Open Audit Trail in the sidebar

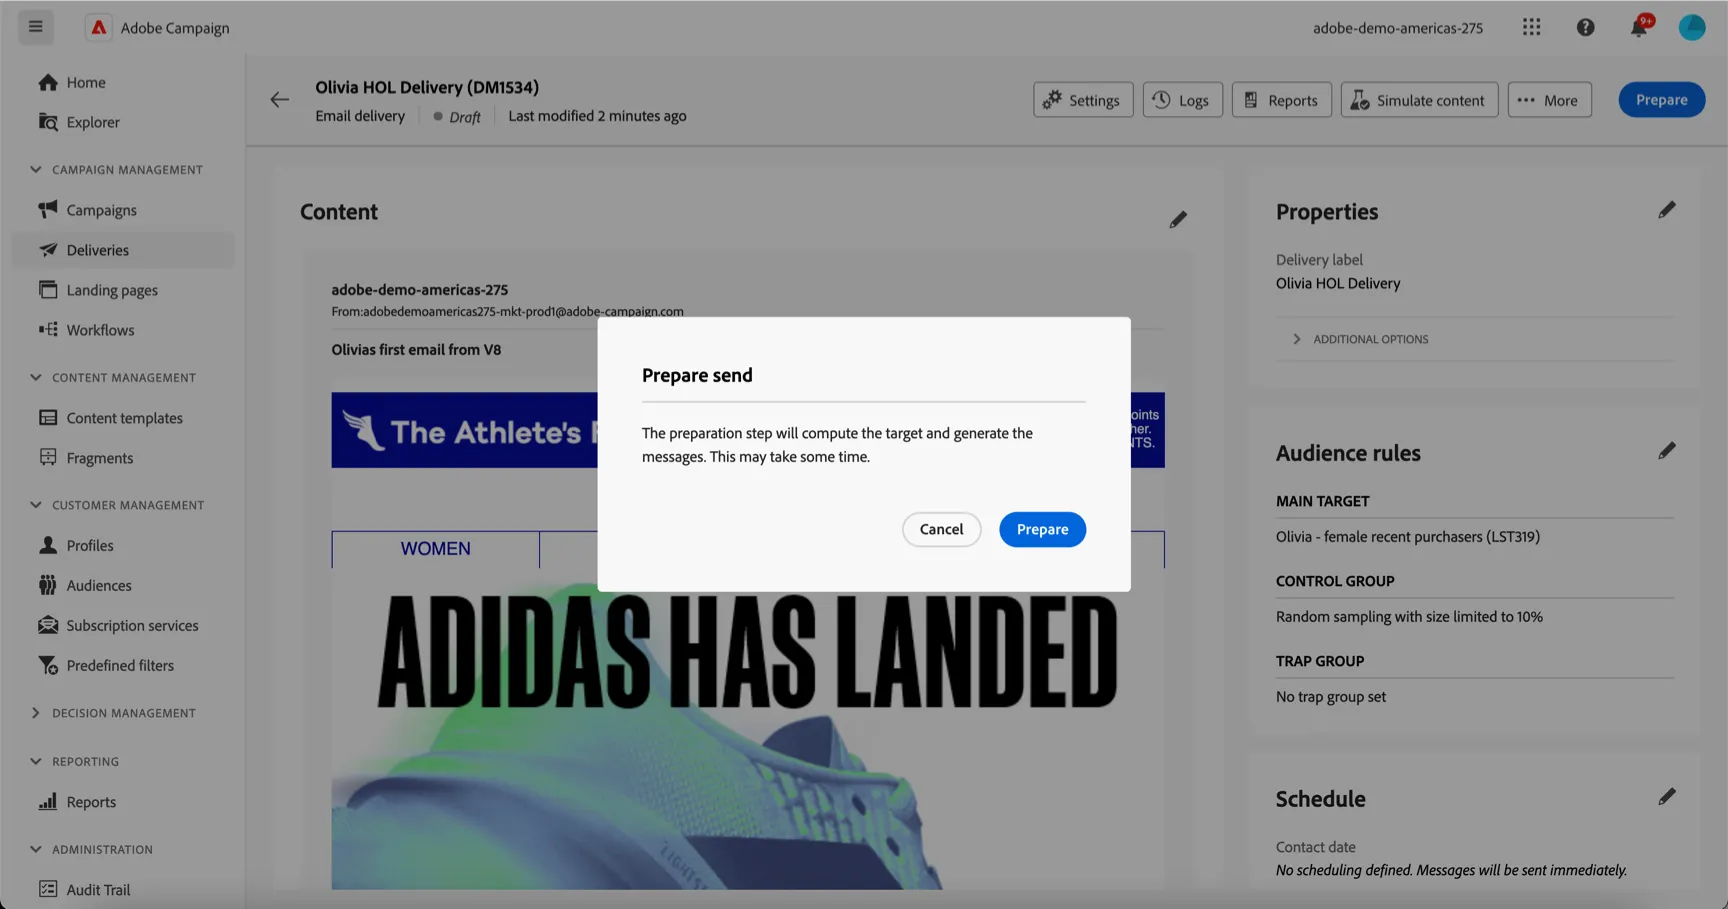(124, 889)
